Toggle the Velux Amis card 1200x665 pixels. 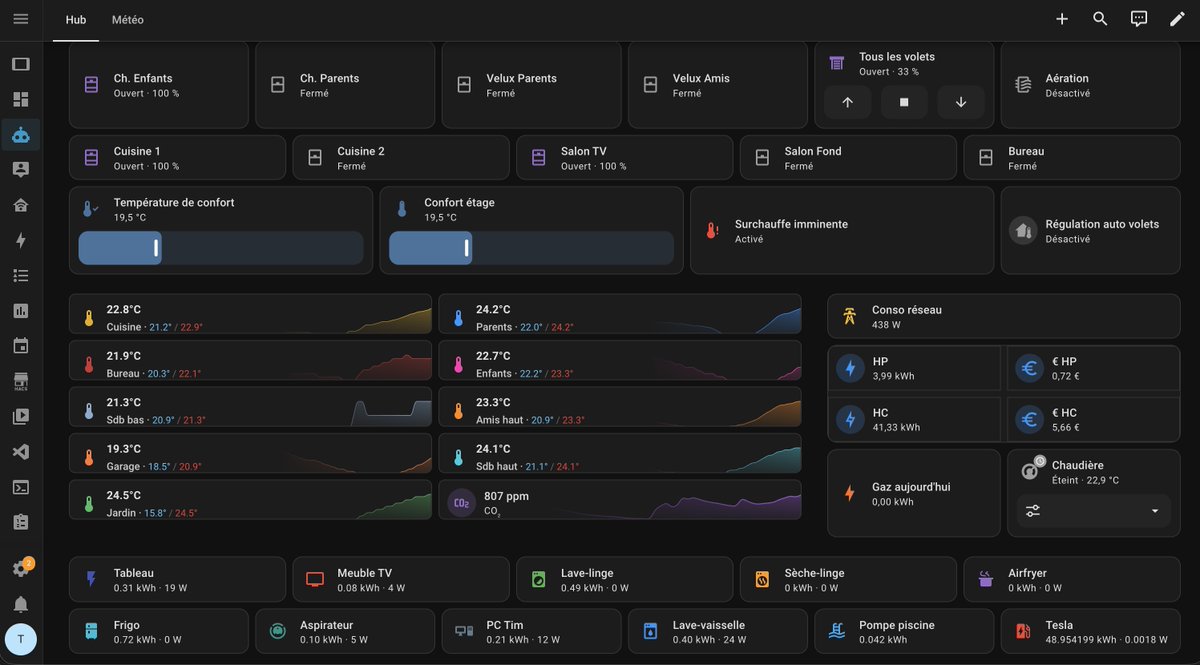718,85
